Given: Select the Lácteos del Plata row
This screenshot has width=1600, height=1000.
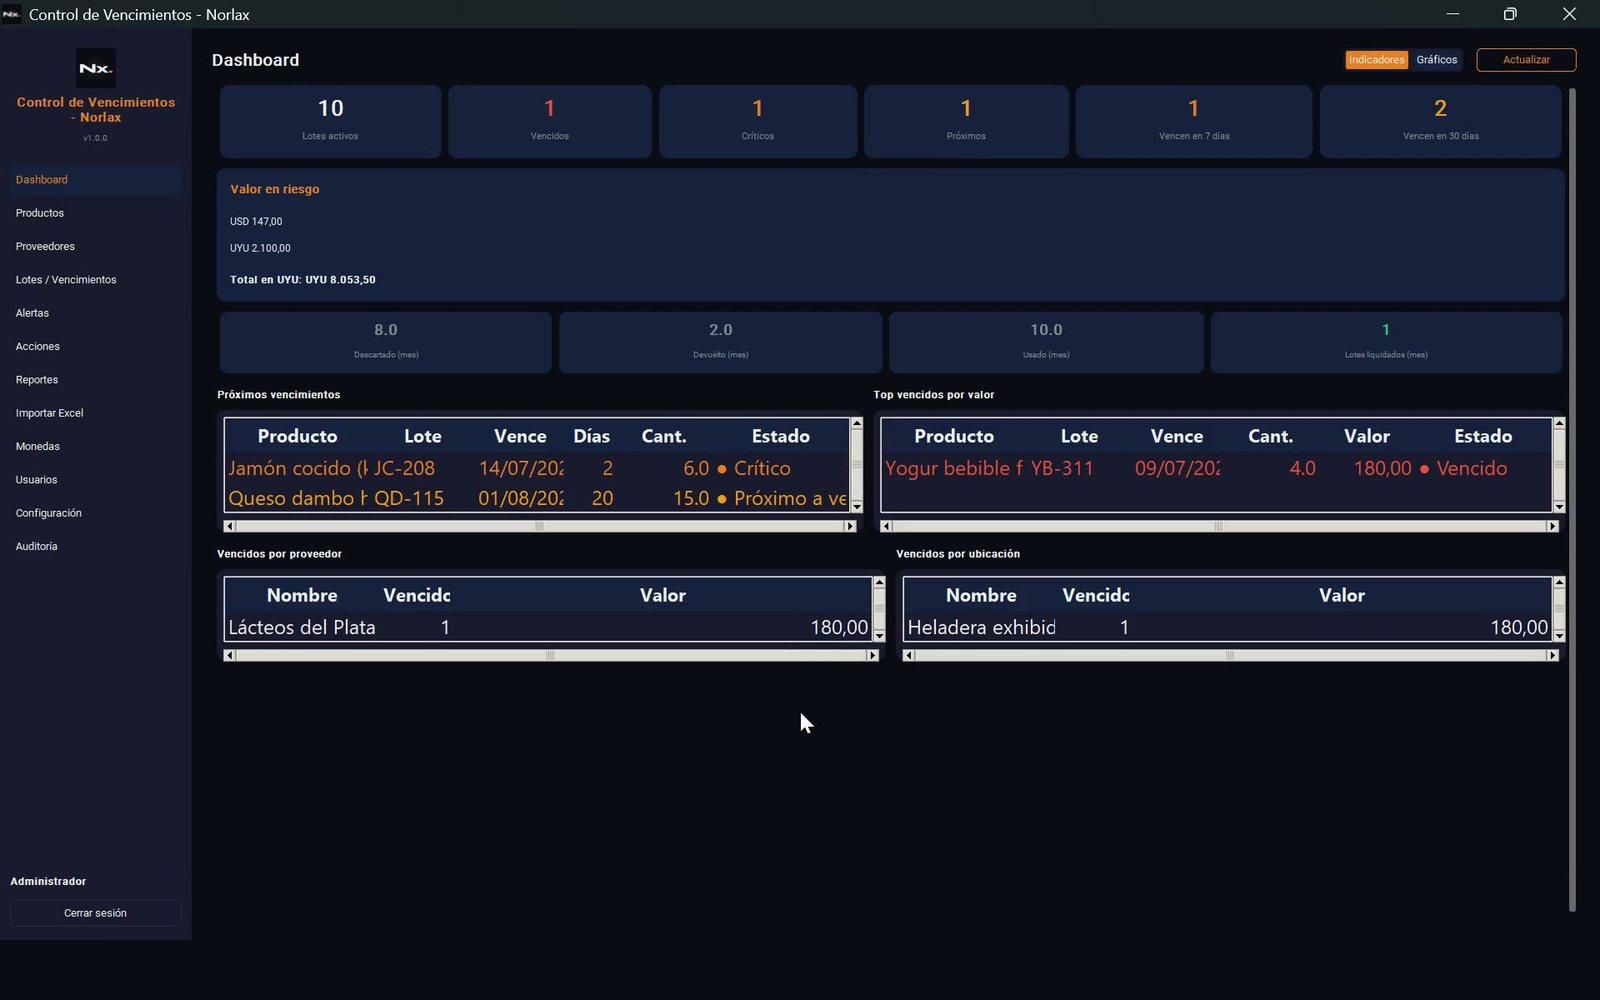Looking at the screenshot, I should (x=548, y=627).
